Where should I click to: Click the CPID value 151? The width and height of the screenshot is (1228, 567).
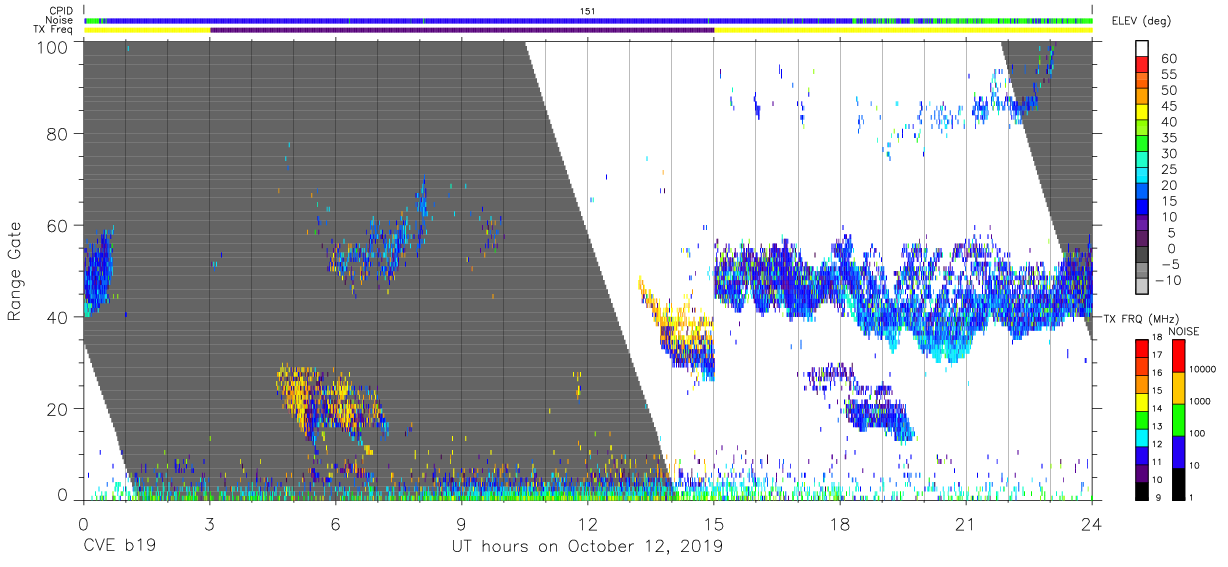tap(588, 11)
